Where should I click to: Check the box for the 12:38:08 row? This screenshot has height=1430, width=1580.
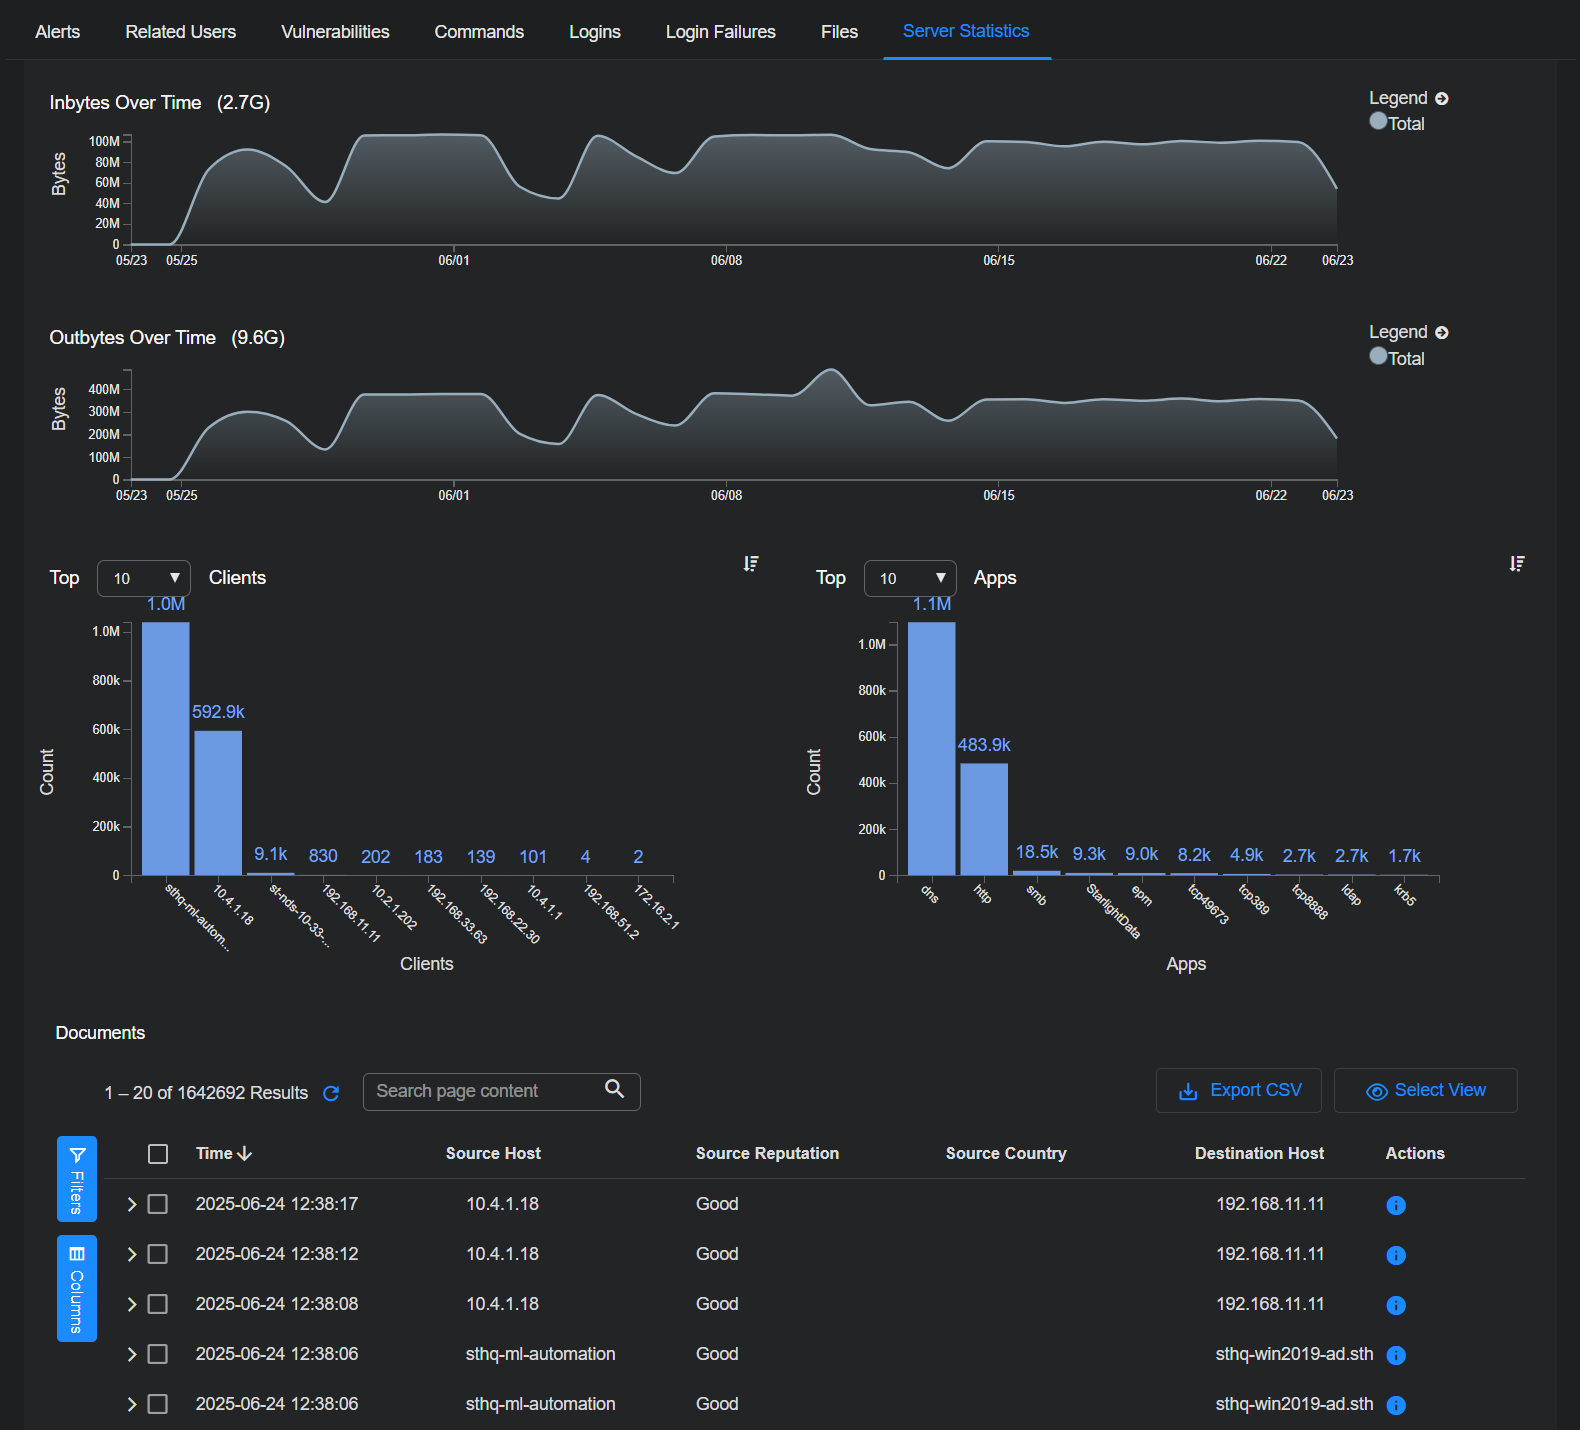[158, 1304]
